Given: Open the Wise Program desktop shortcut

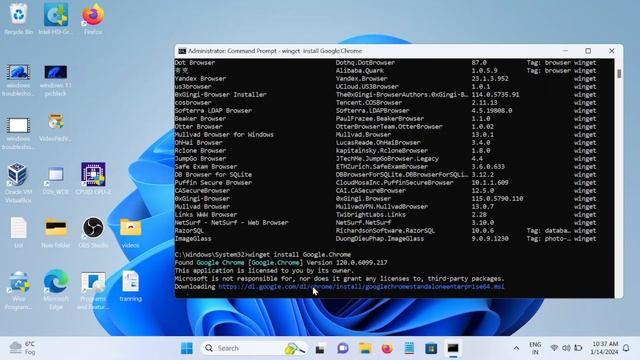Looking at the screenshot, I should [x=18, y=290].
